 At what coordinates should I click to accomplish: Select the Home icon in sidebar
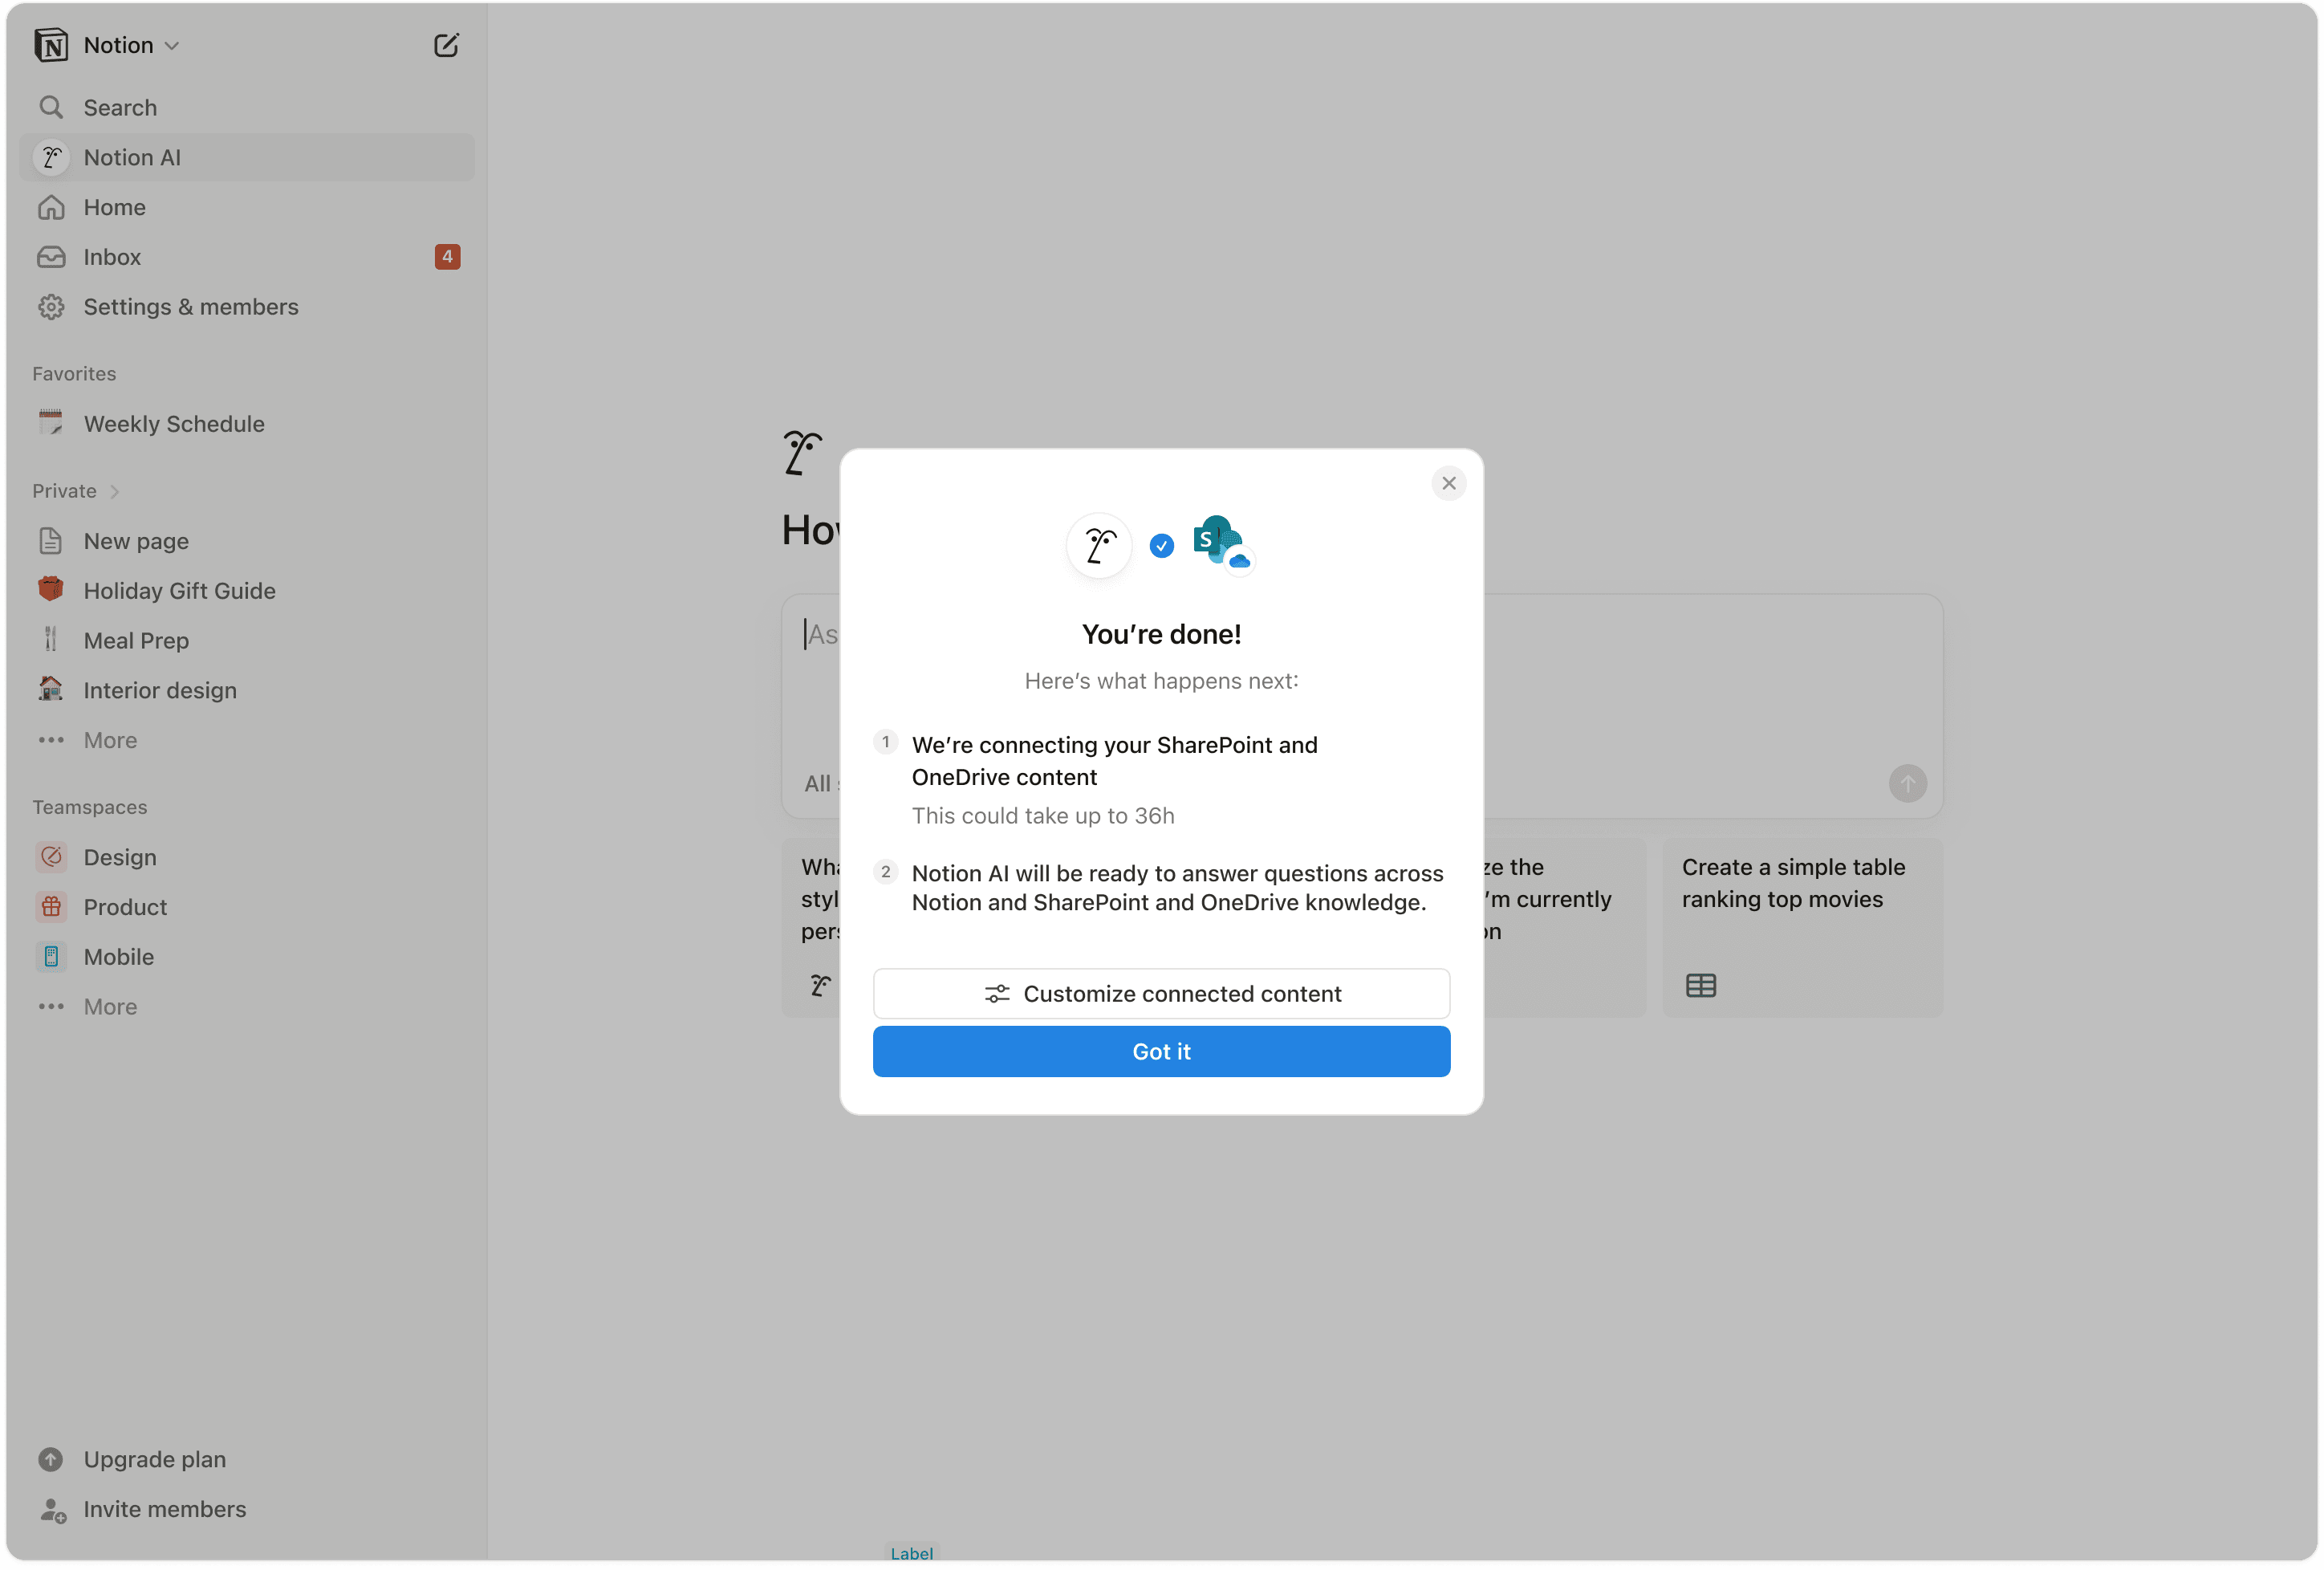[x=51, y=207]
